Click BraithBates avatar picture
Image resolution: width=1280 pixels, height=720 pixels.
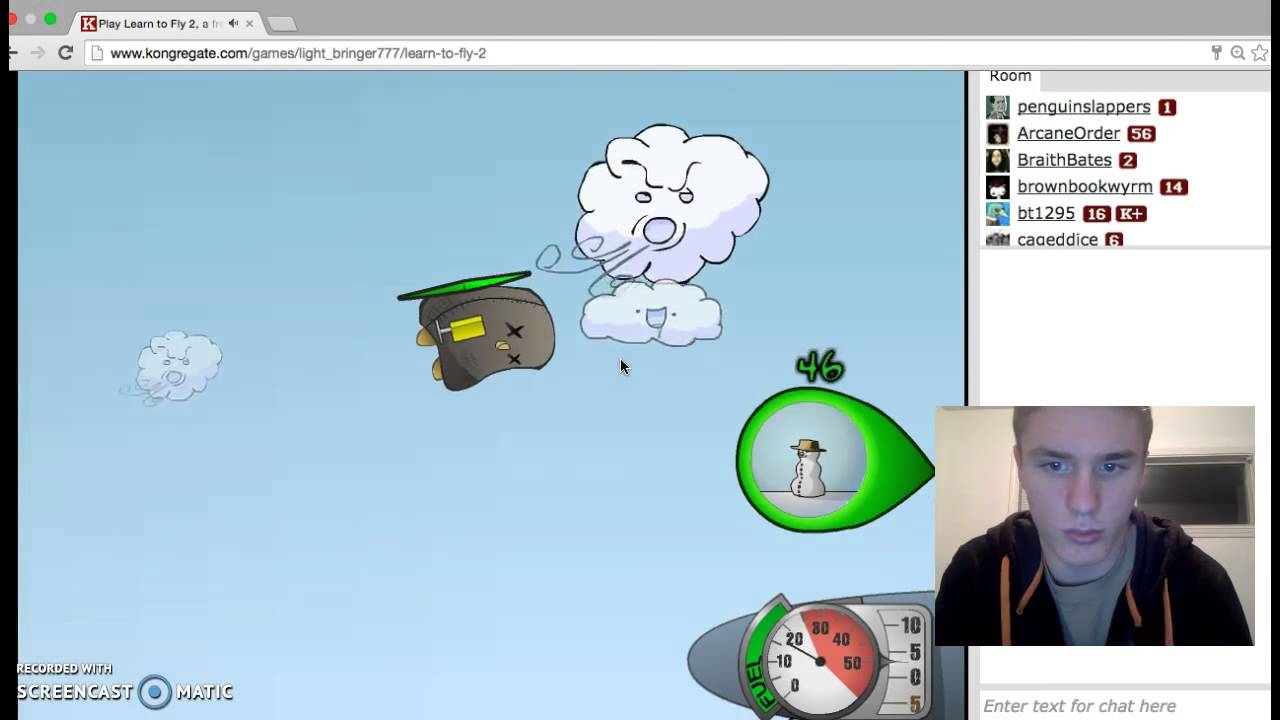click(998, 160)
